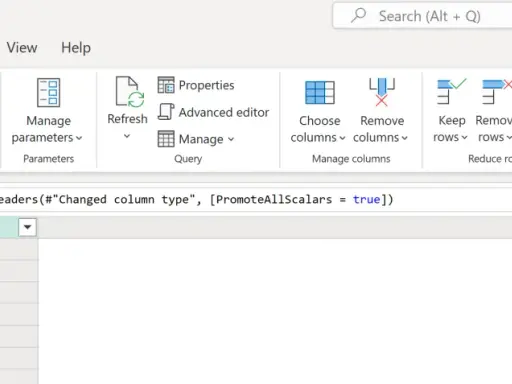Click the Manage table icon
The height and width of the screenshot is (384, 512).
point(166,139)
